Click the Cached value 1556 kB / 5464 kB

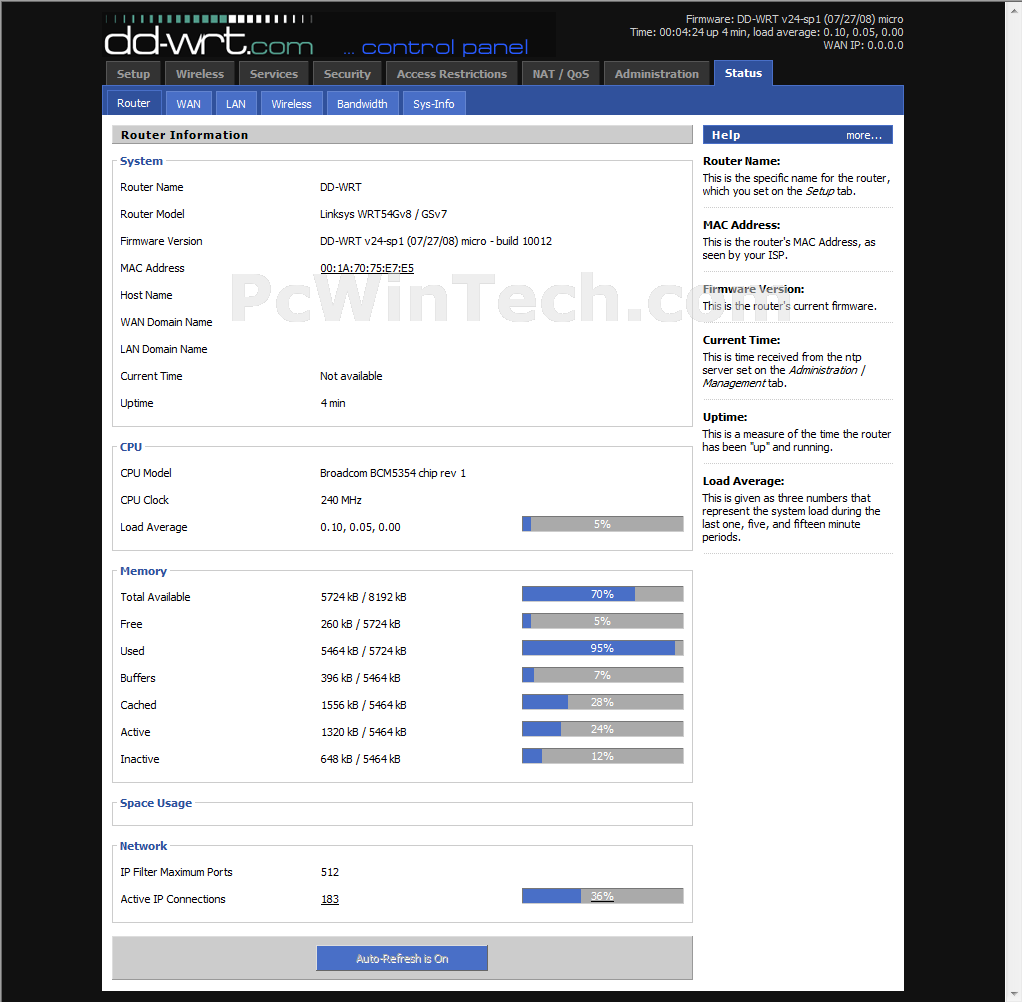point(363,705)
